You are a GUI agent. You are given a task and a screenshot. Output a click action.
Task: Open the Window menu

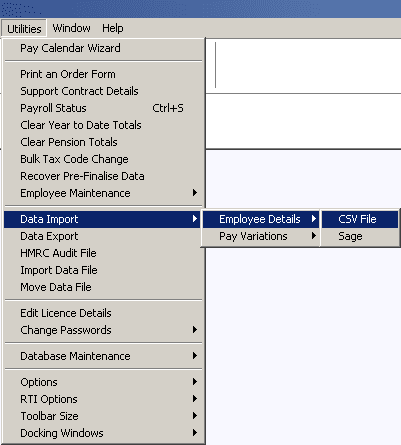[x=71, y=28]
